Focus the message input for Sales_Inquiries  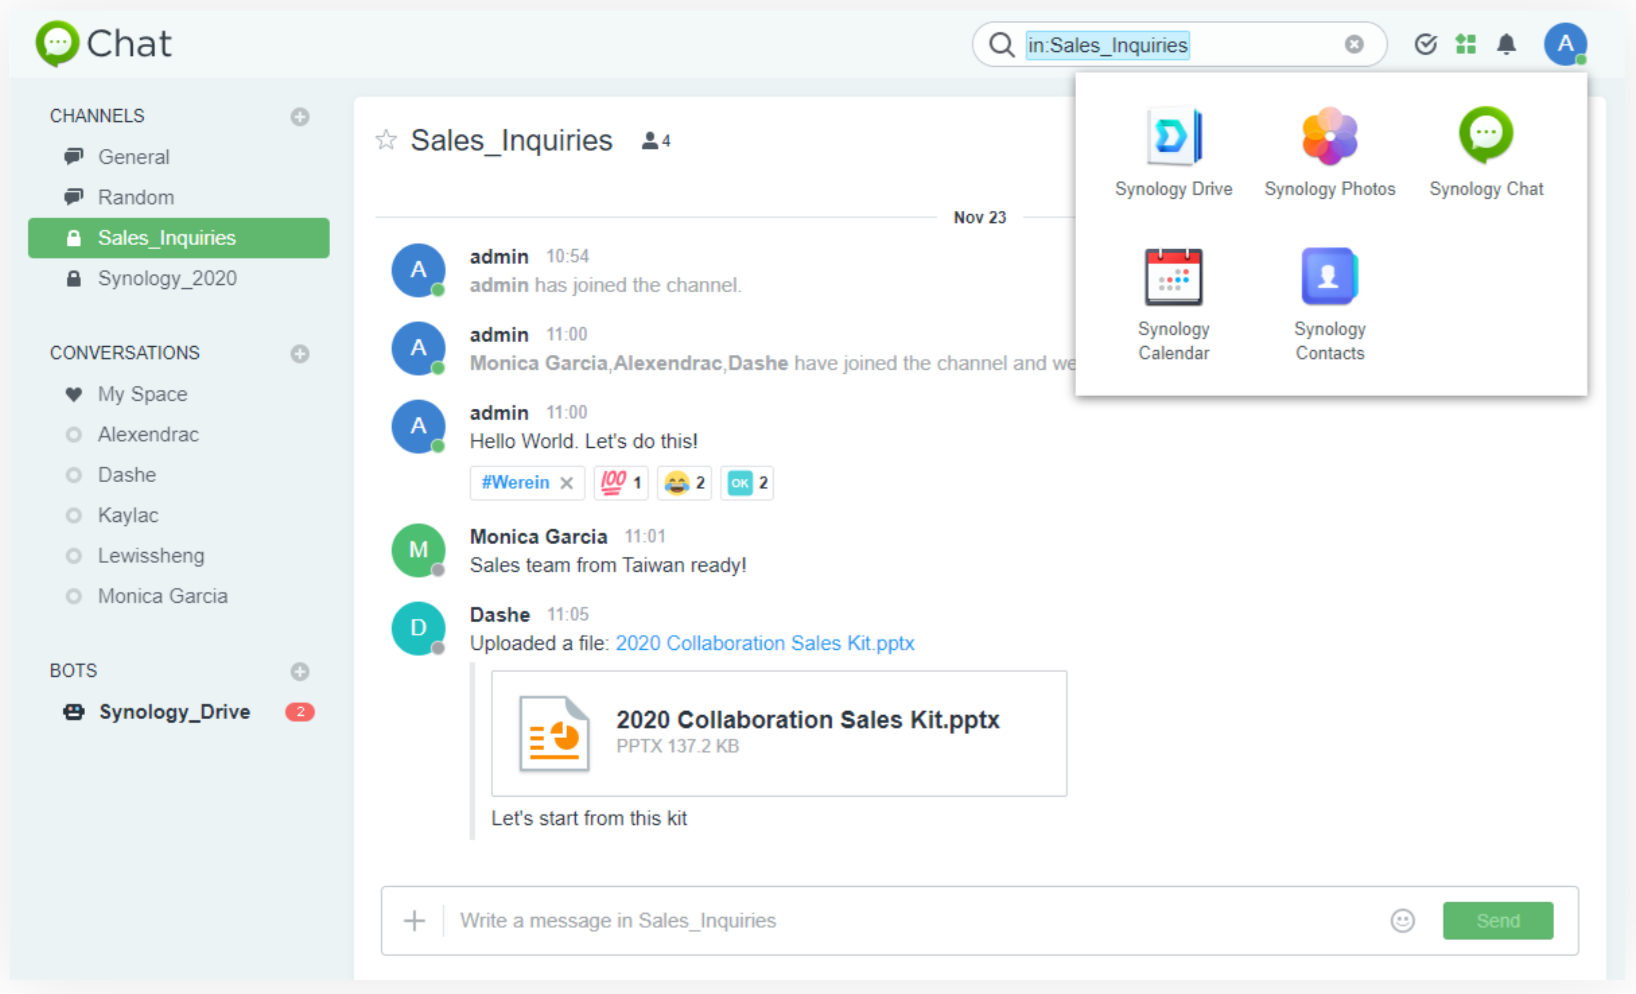click(x=915, y=921)
